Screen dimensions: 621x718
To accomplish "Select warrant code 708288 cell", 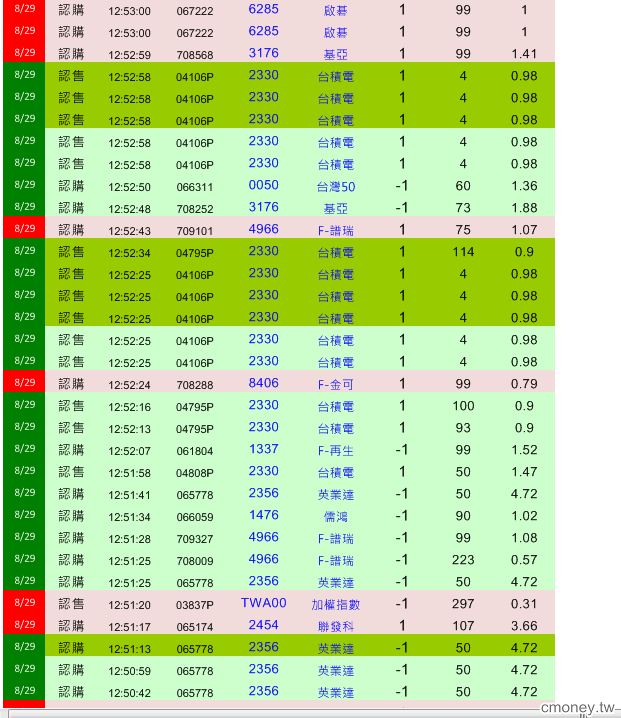I will coord(195,385).
